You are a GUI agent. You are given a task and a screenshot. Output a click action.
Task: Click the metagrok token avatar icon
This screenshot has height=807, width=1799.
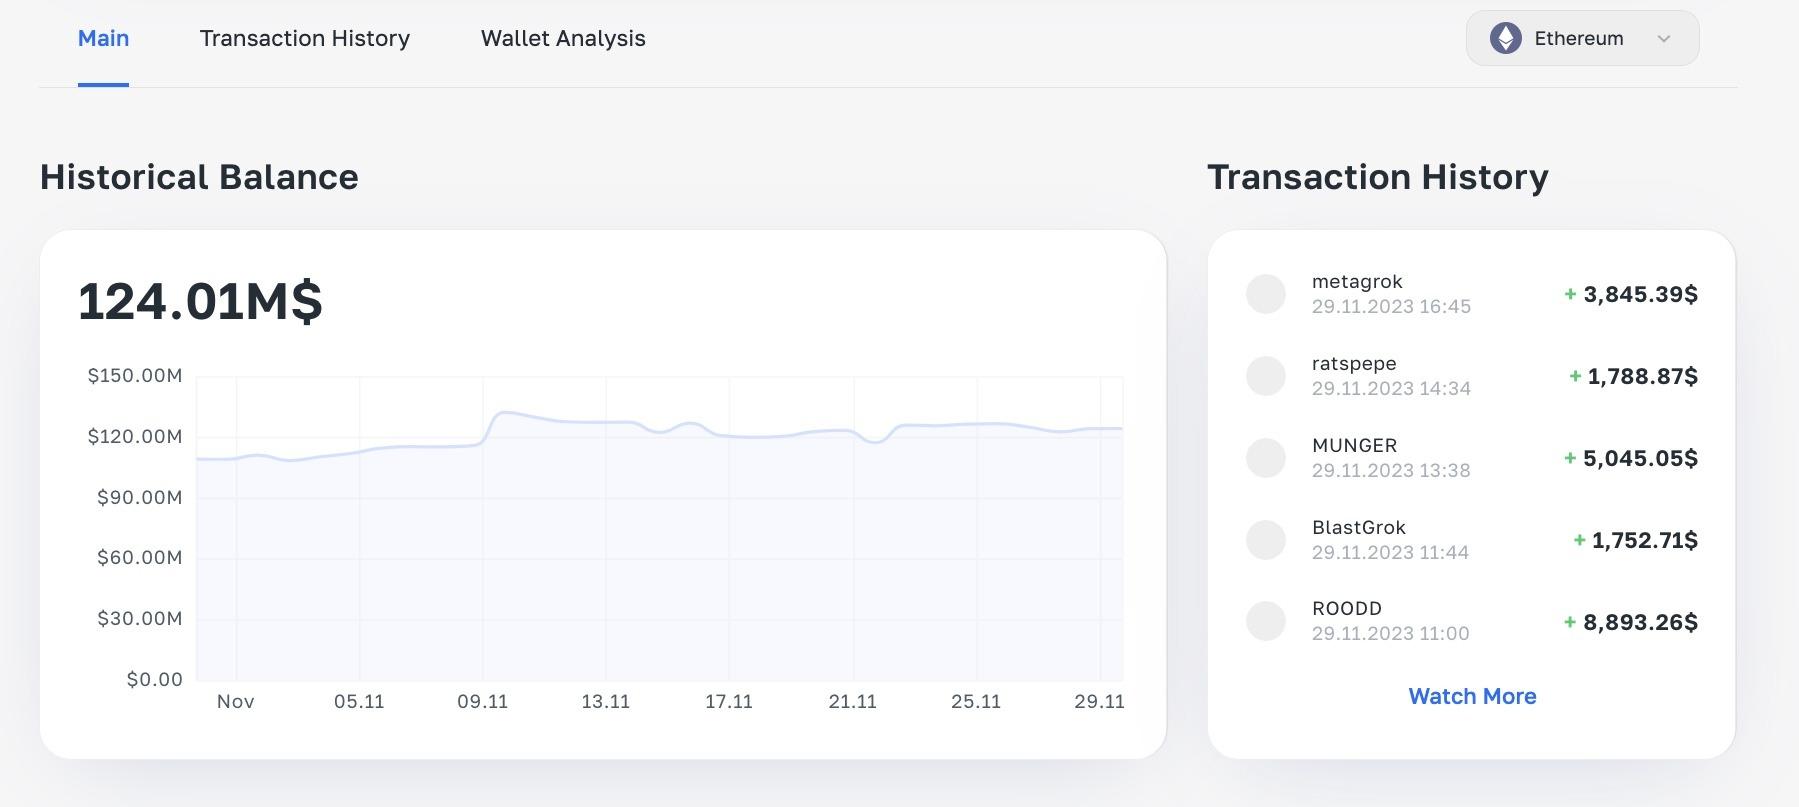(1266, 294)
